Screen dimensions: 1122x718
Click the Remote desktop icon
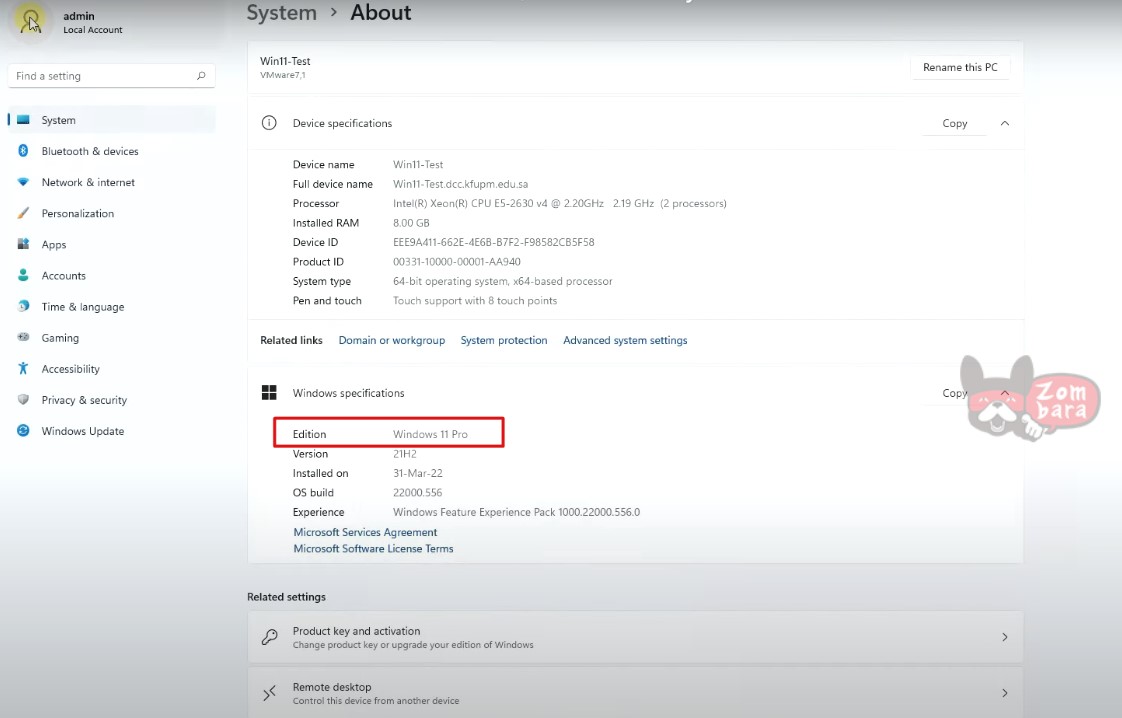[269, 693]
